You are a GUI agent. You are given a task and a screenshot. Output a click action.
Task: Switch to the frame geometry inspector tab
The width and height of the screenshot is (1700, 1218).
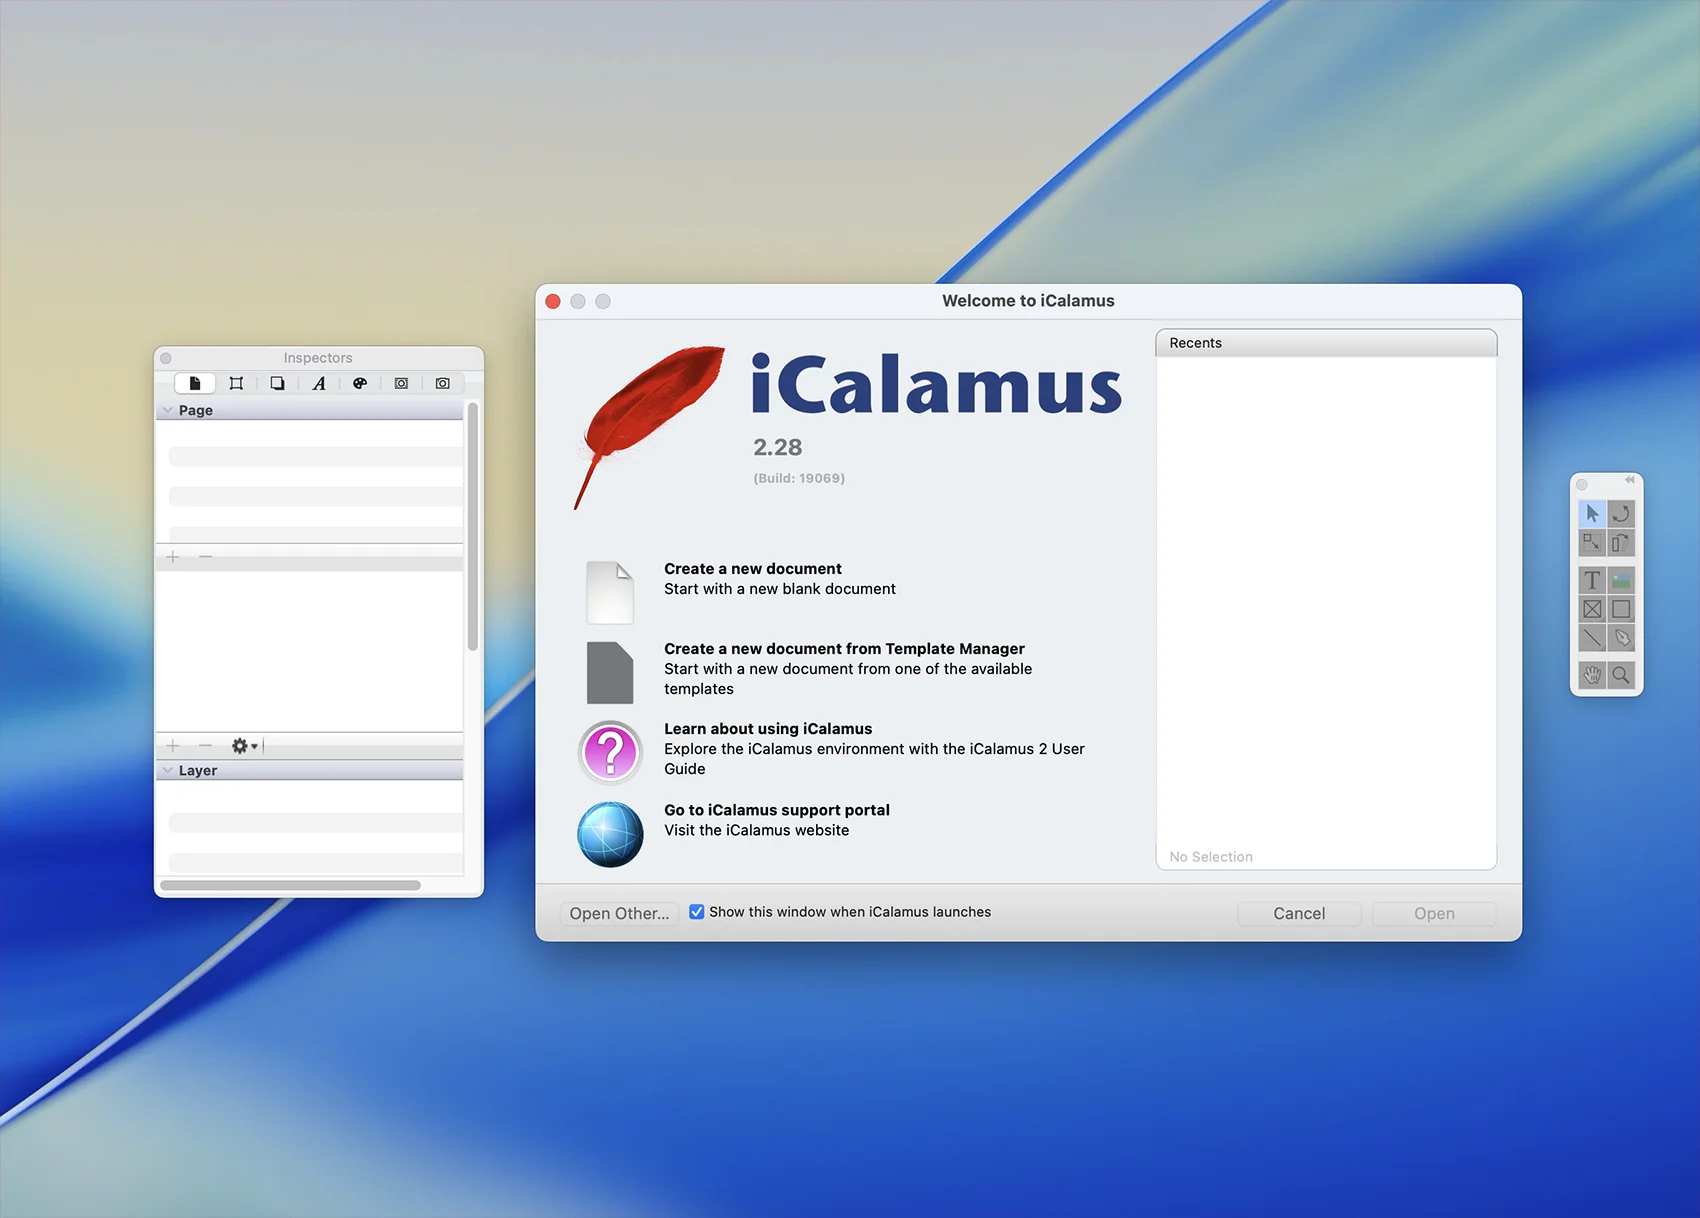[236, 384]
